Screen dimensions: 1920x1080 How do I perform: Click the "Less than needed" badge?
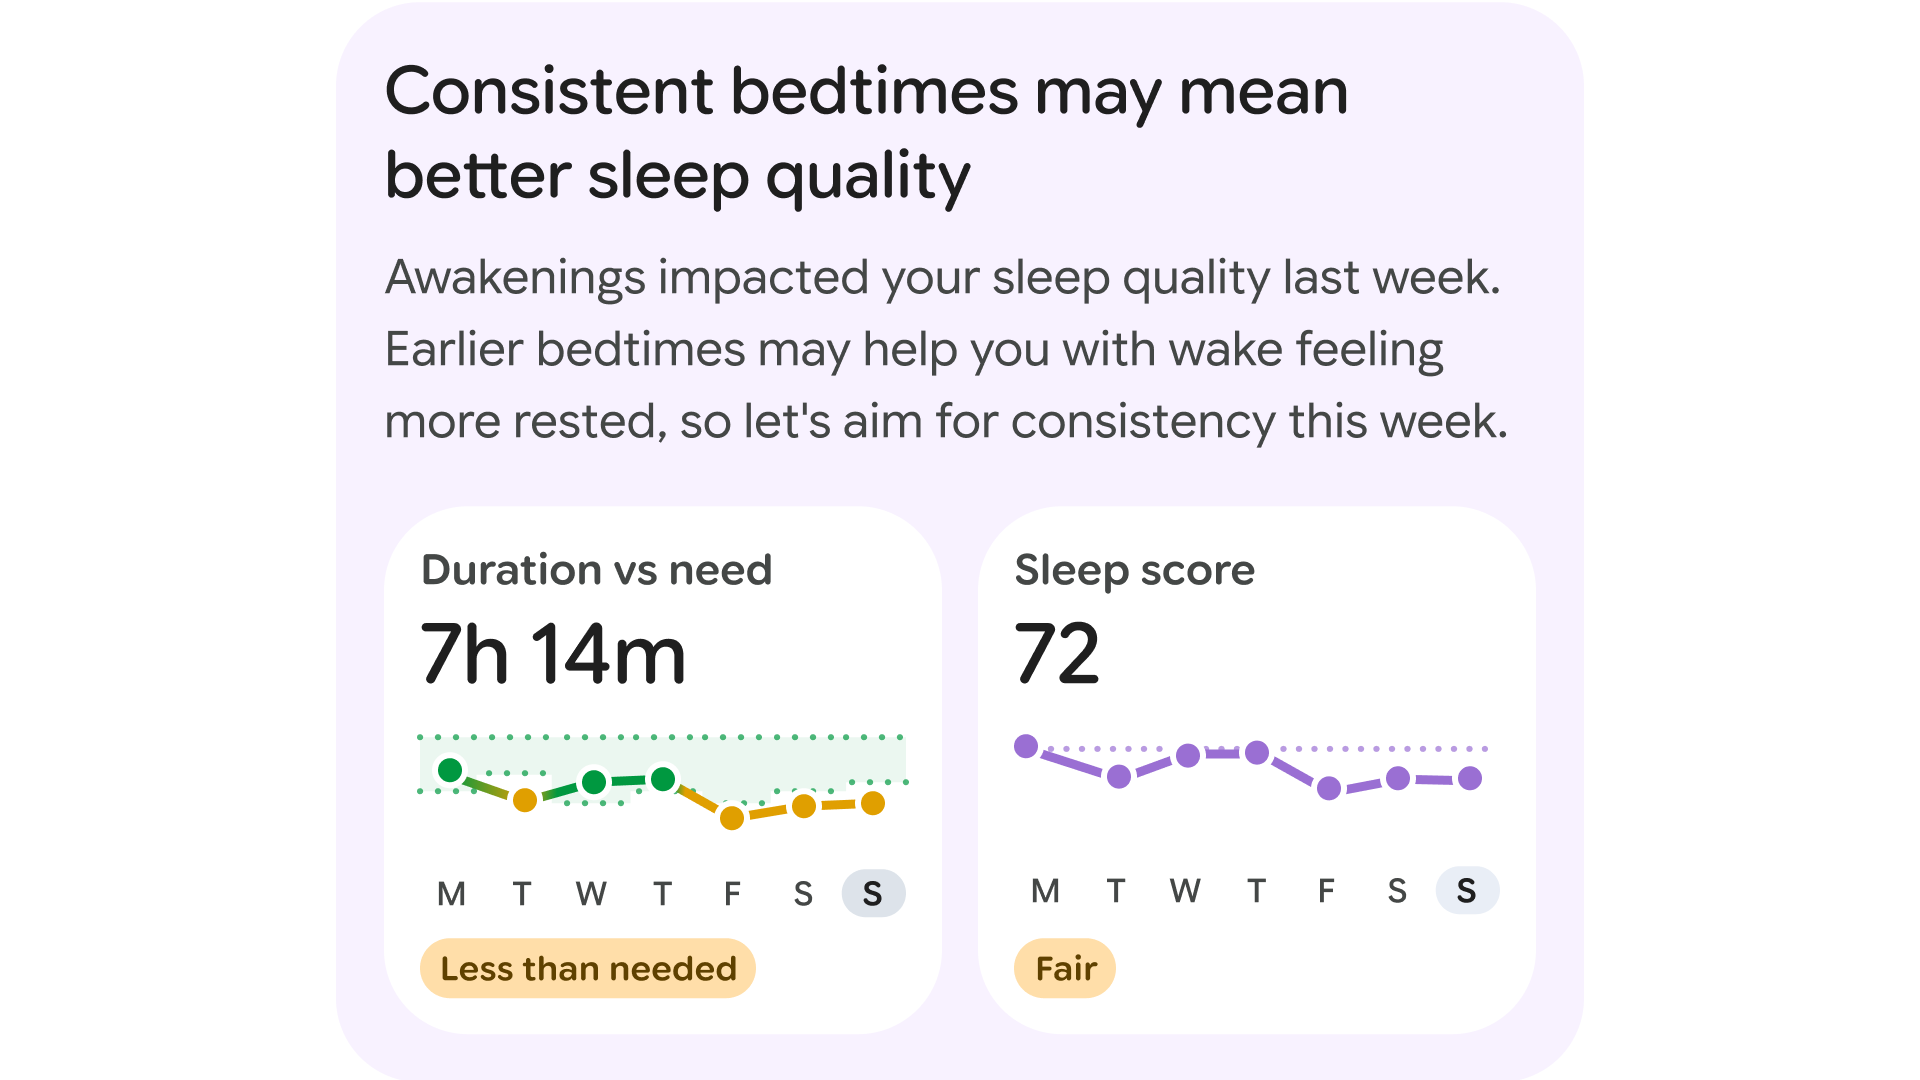click(588, 968)
